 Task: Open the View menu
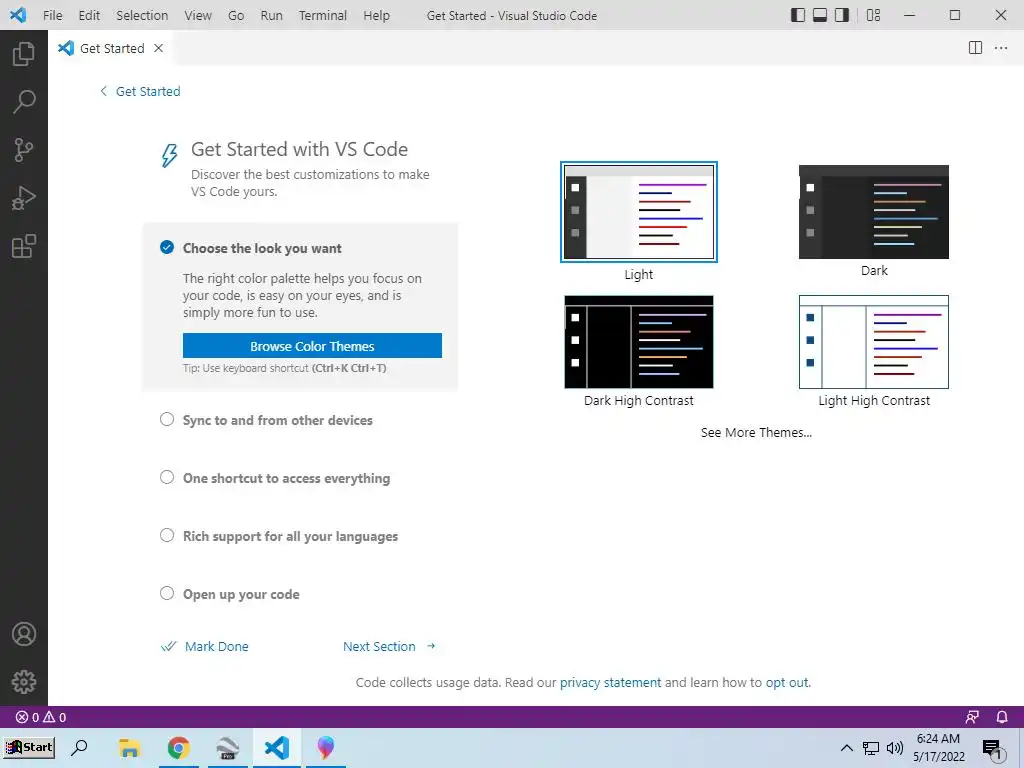pyautogui.click(x=198, y=15)
